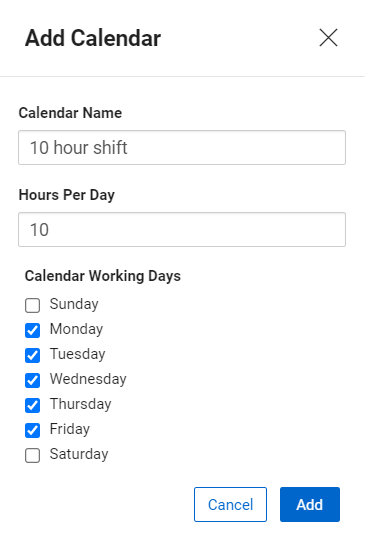Untick the Tuesday checkbox
Image resolution: width=365 pixels, height=547 pixels.
point(32,355)
